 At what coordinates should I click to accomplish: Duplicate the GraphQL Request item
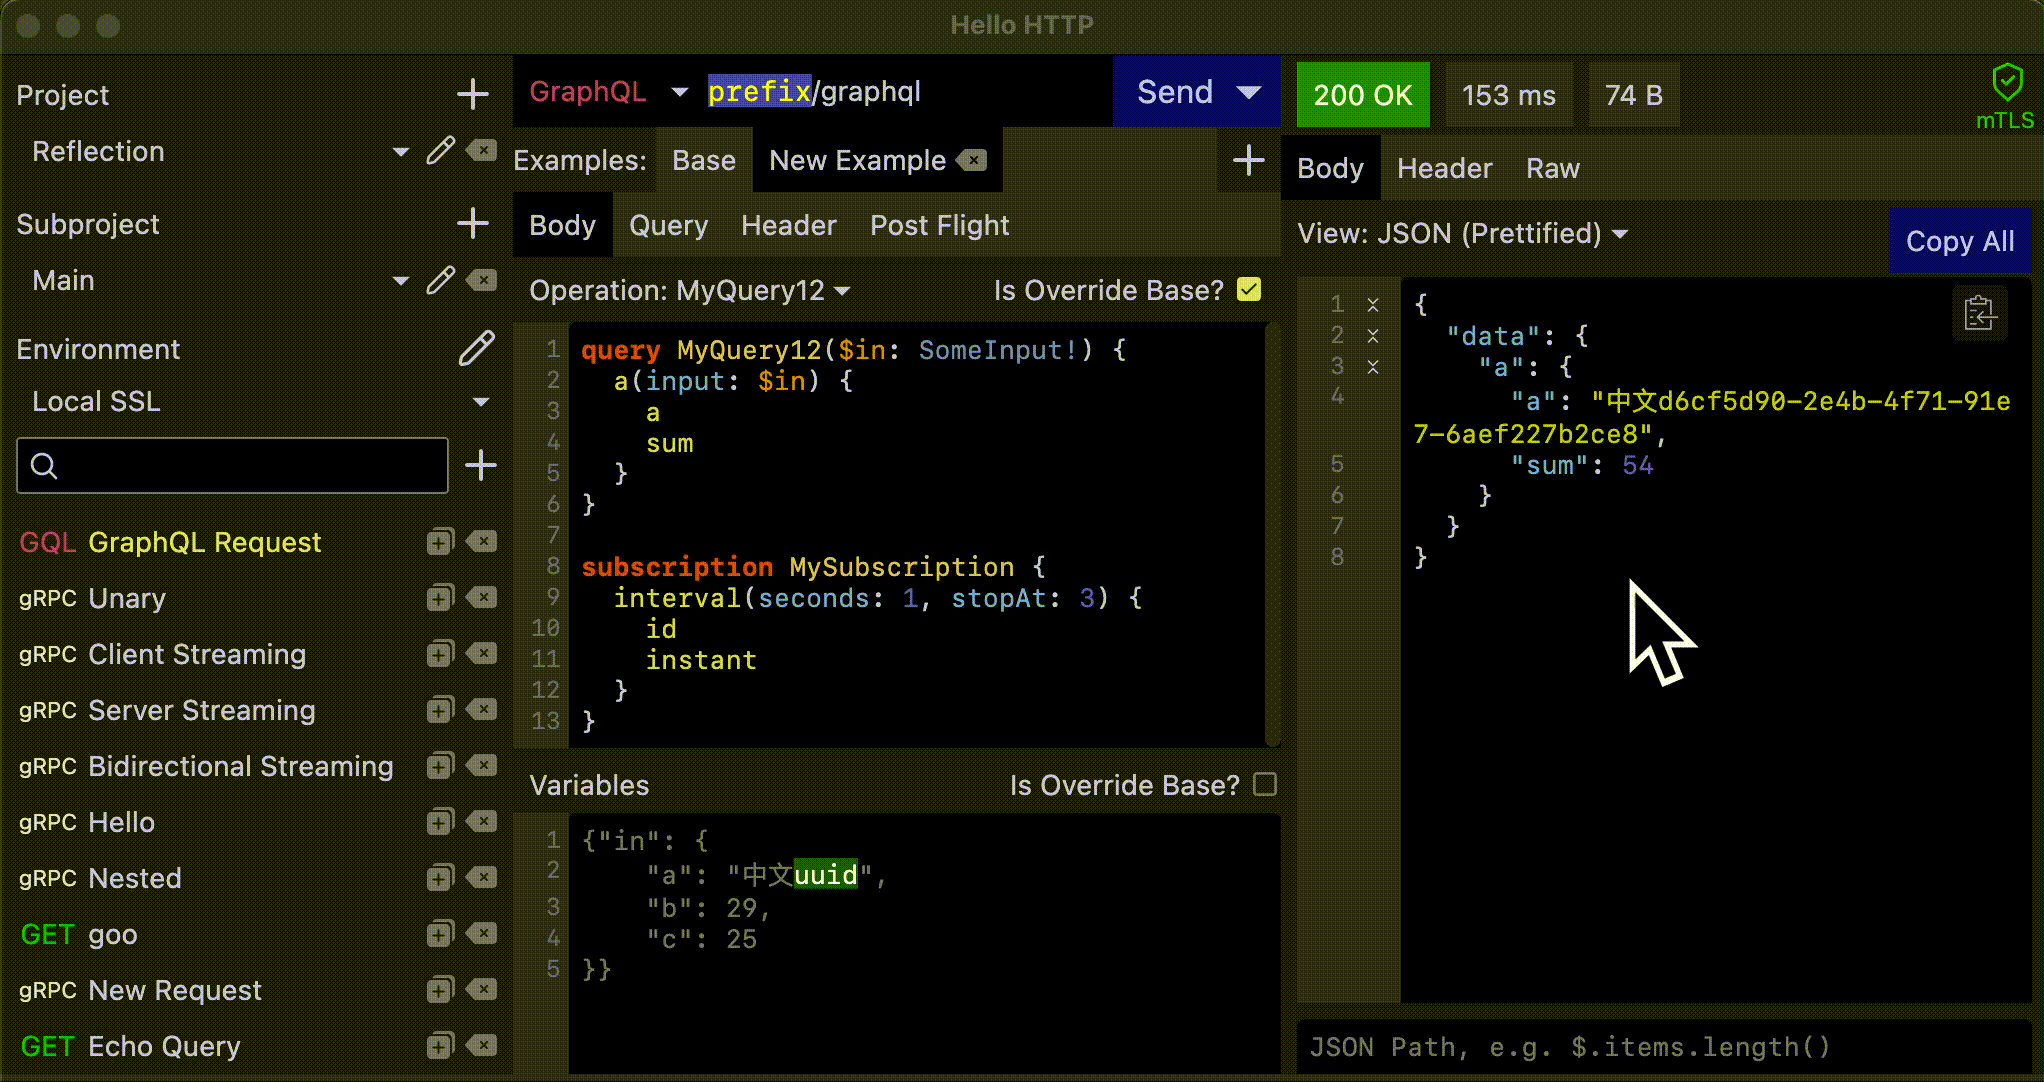tap(440, 542)
